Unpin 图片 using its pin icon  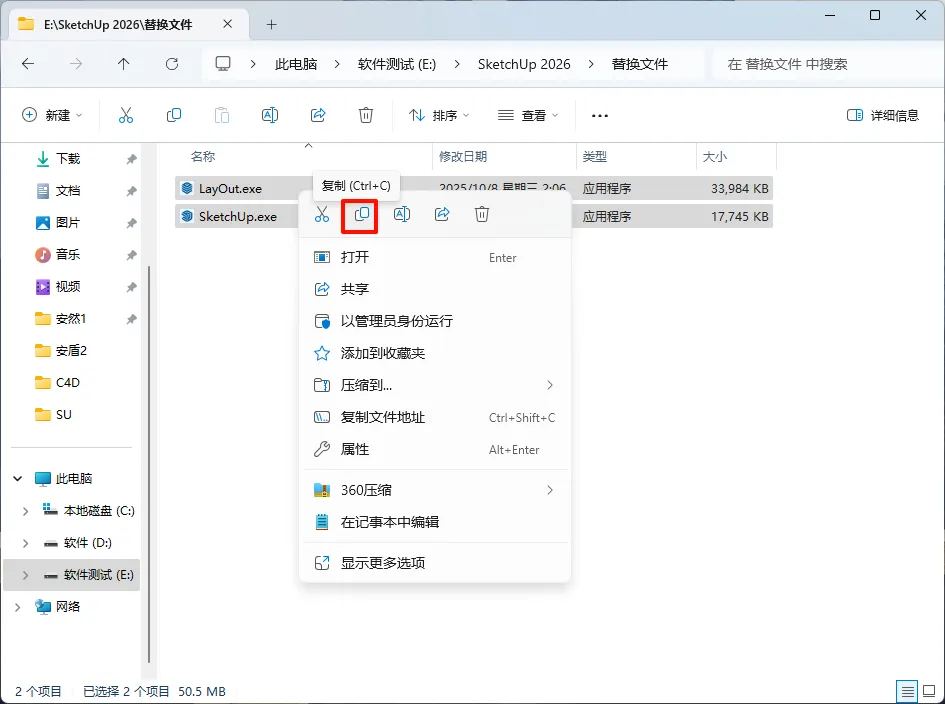click(131, 223)
